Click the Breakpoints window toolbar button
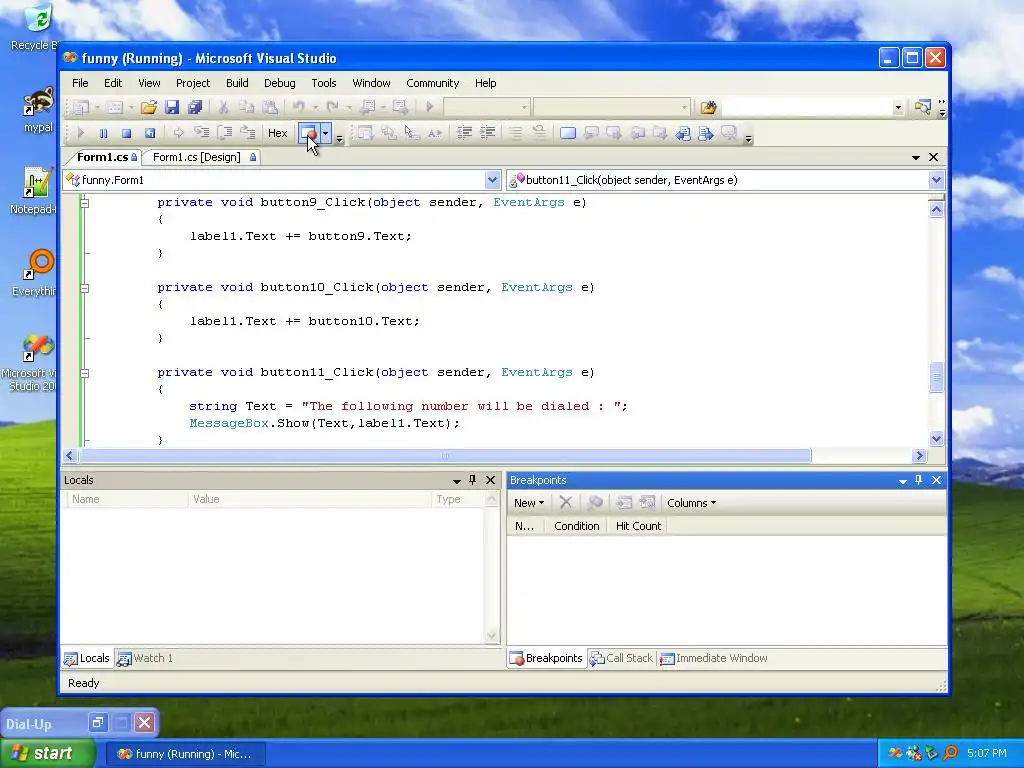The image size is (1024, 768). click(x=309, y=133)
